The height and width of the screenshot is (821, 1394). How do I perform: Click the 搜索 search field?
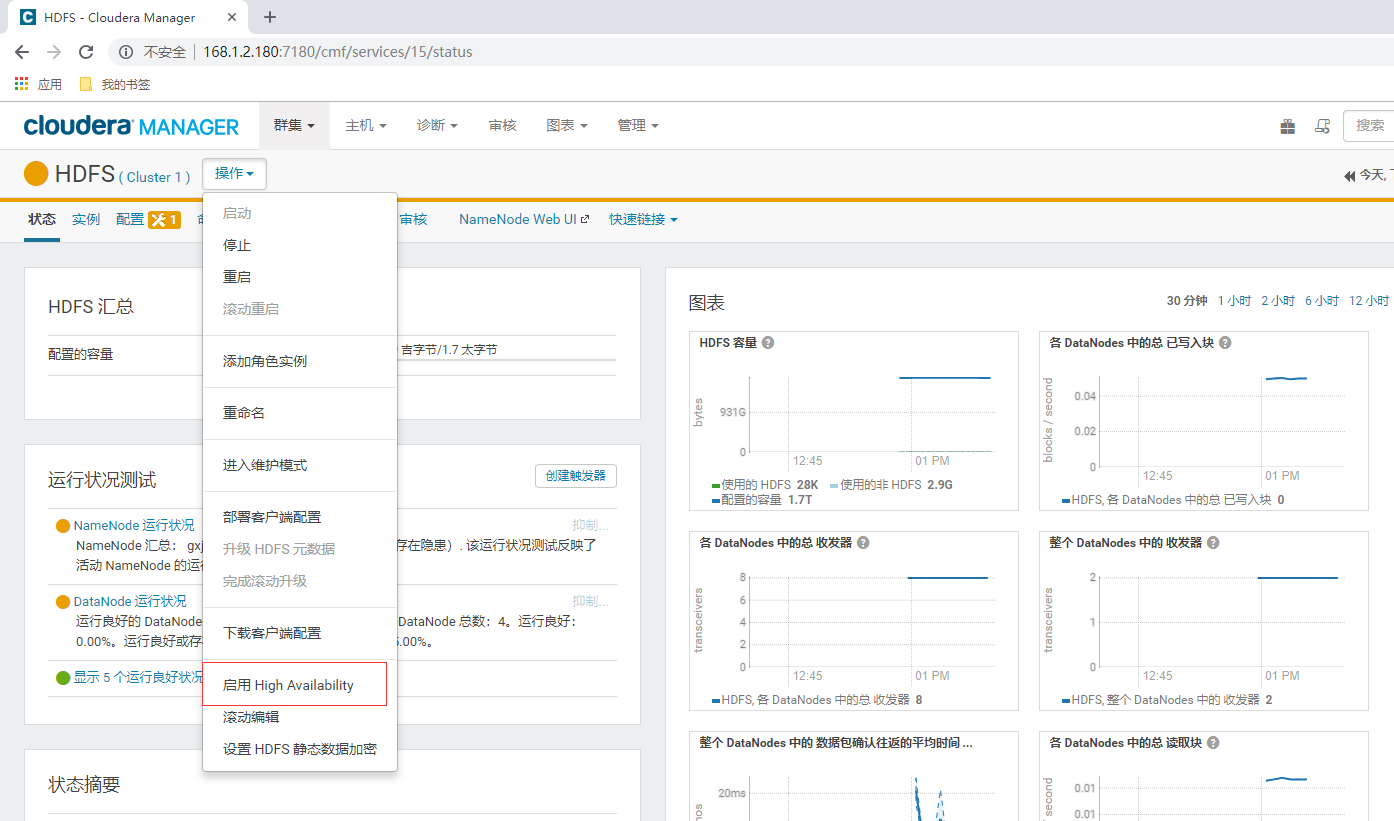(1369, 126)
